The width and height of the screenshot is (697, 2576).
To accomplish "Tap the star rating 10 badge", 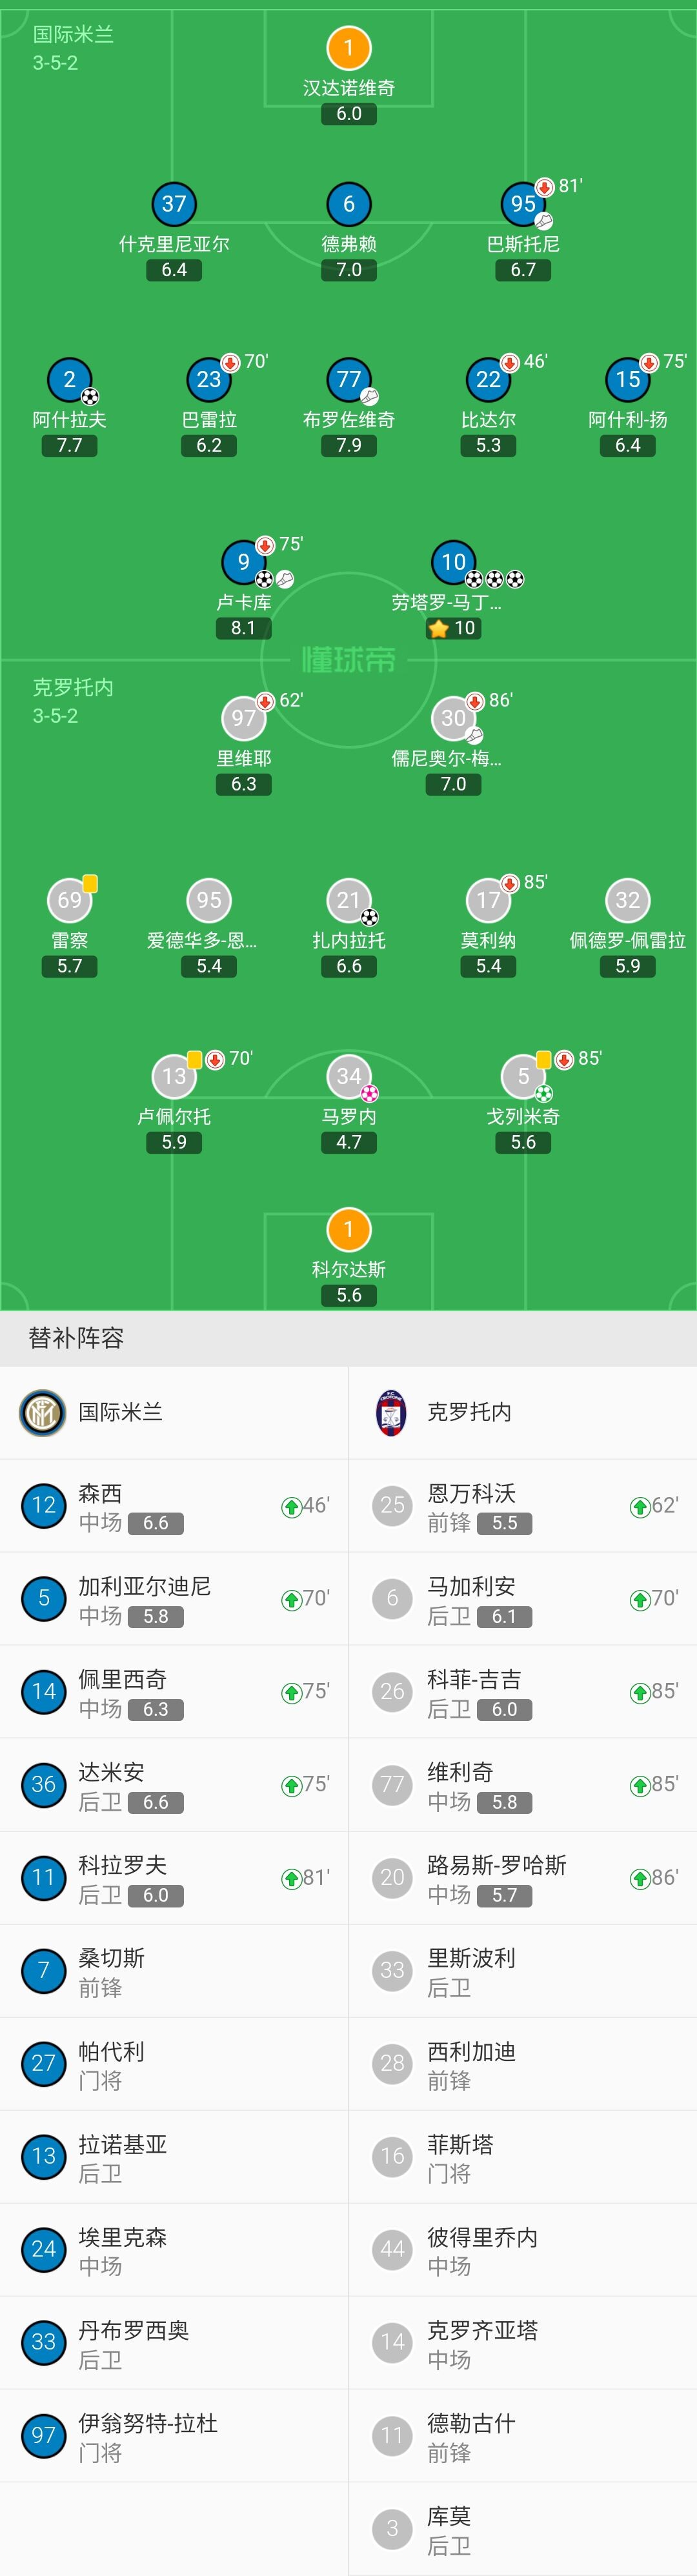I will pos(453,628).
